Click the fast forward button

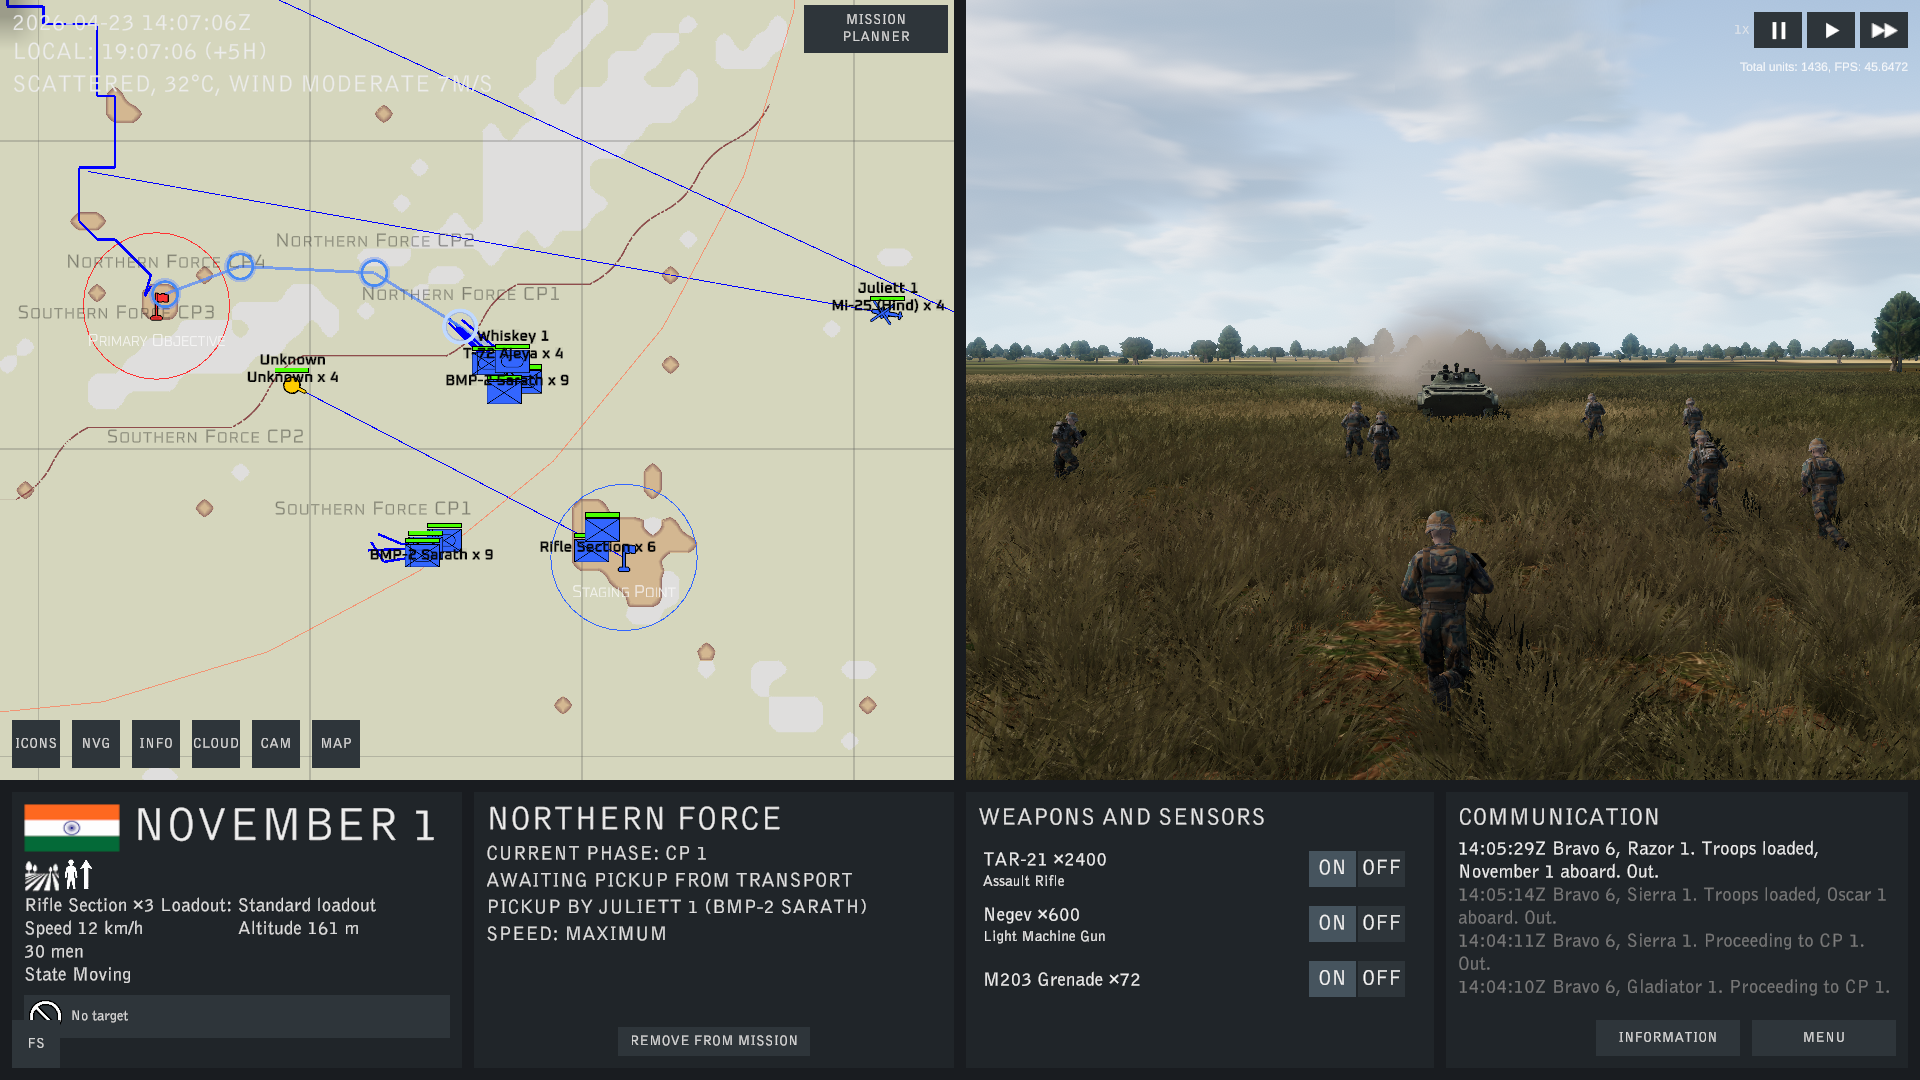[1884, 31]
